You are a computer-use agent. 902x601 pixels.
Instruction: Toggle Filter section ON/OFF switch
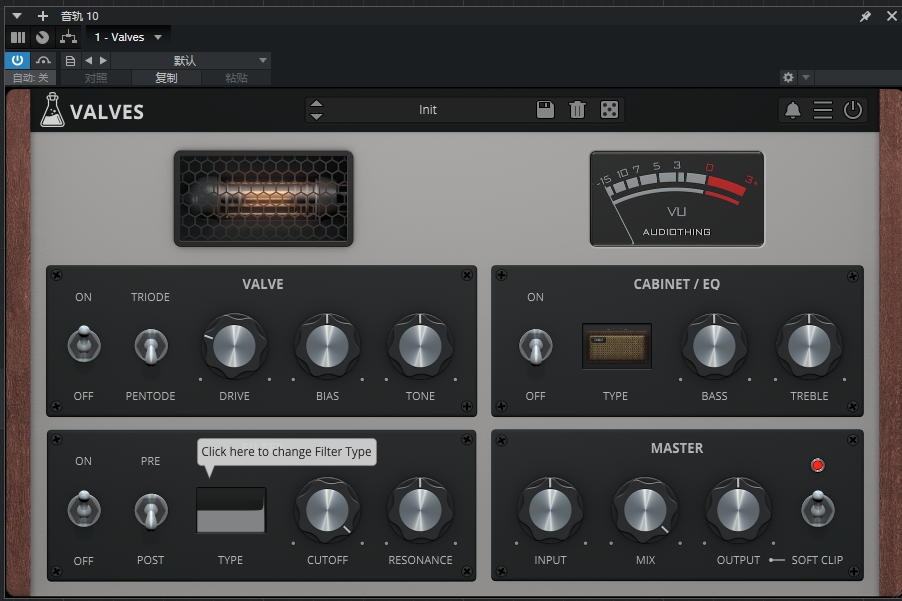pyautogui.click(x=84, y=509)
